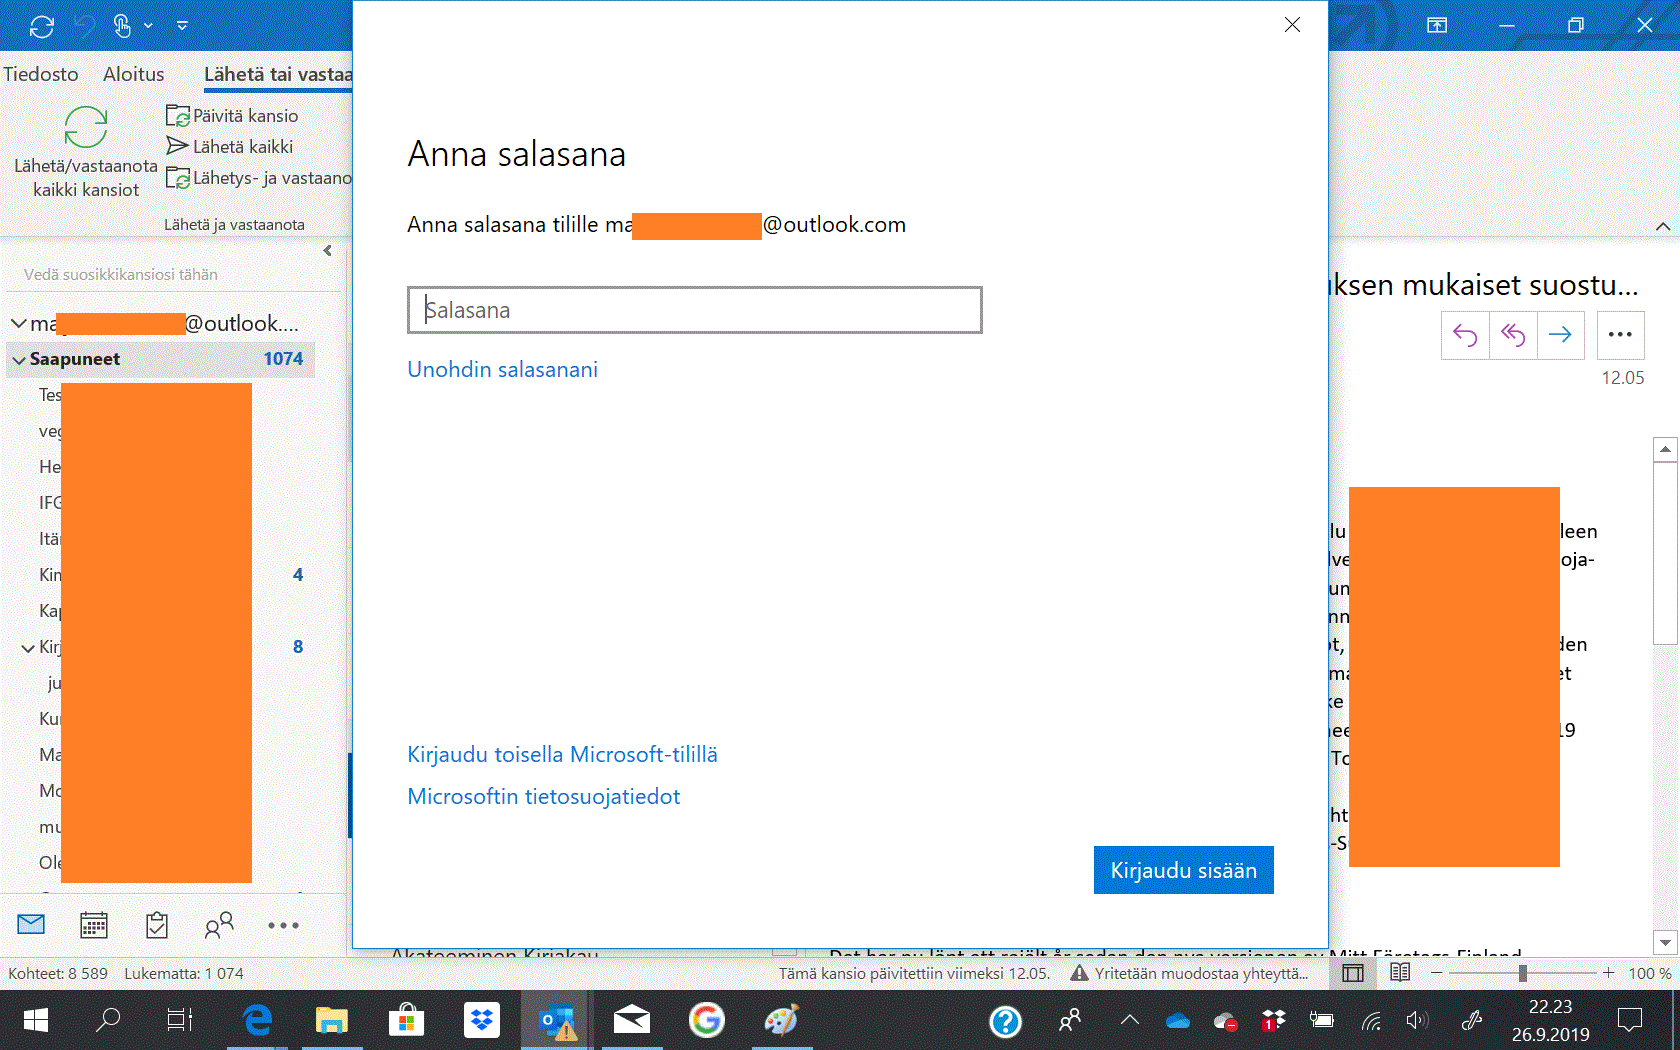Click the Unohdin salasanani link
The image size is (1680, 1050).
pyautogui.click(x=503, y=370)
